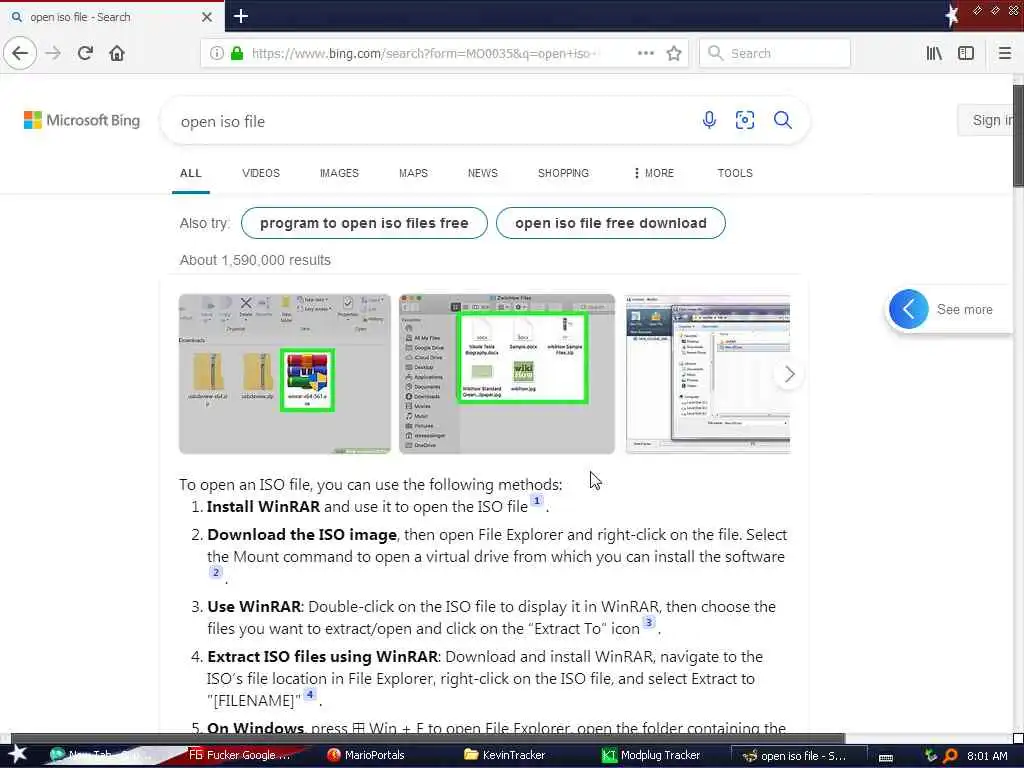
Task: Click the orange magnifier tray icon
Action: [x=950, y=756]
